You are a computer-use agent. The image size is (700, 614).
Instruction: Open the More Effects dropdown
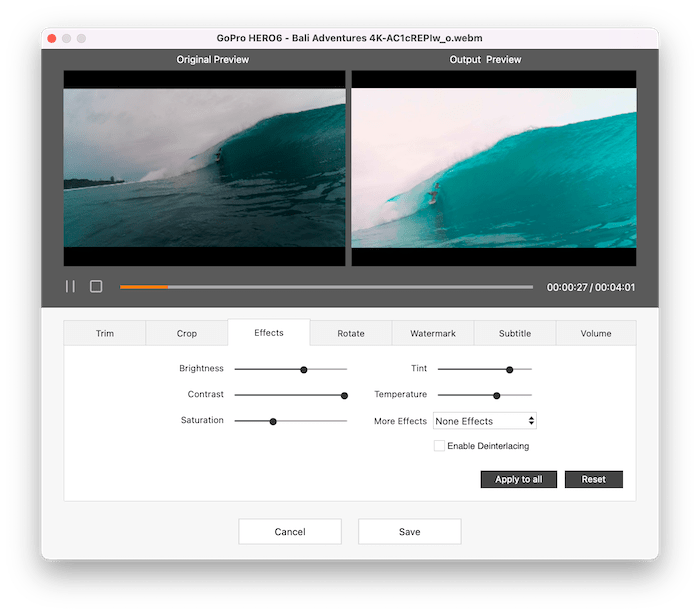pos(485,421)
